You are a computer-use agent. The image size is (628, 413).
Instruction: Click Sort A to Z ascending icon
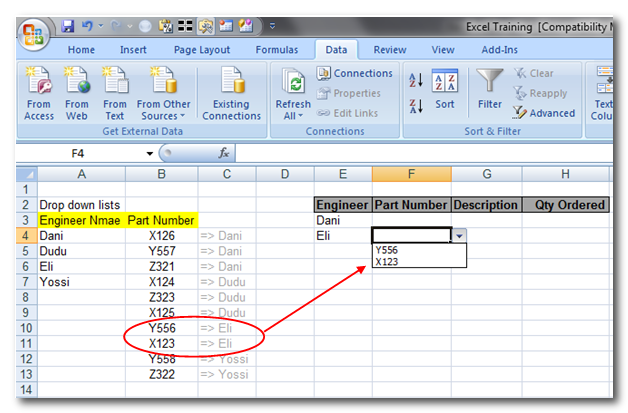pos(416,79)
